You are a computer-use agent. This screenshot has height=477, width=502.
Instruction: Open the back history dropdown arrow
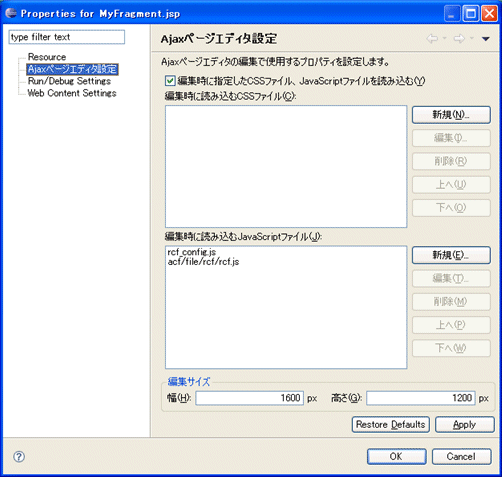(444, 39)
